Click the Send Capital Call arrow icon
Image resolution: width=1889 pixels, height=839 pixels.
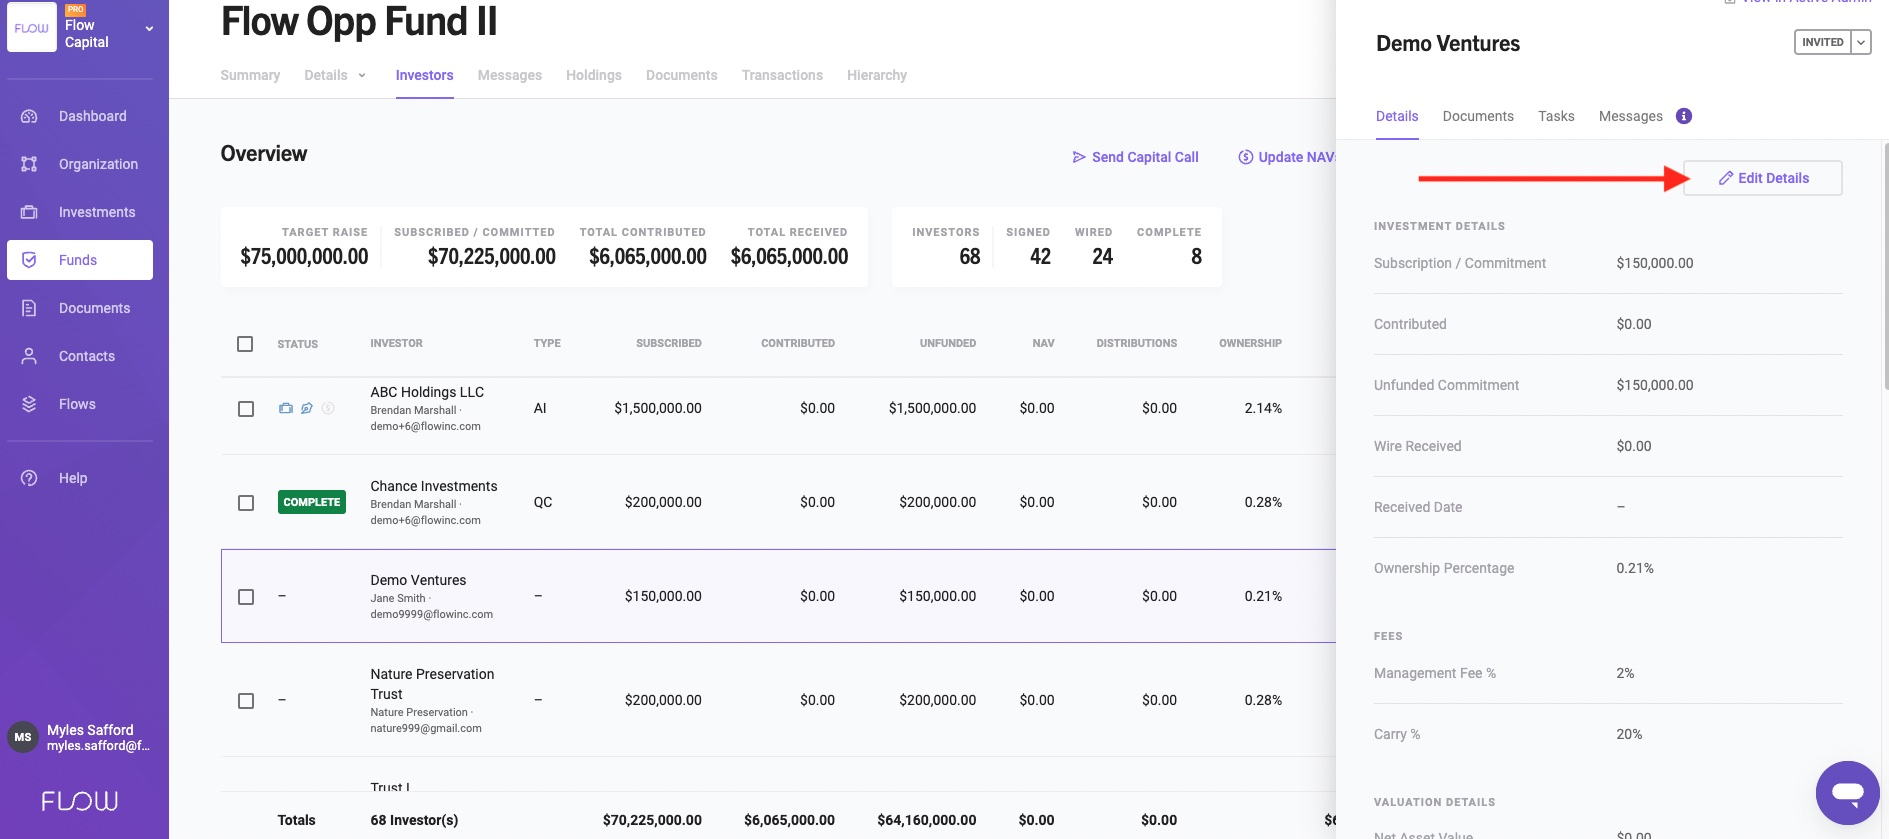1079,157
